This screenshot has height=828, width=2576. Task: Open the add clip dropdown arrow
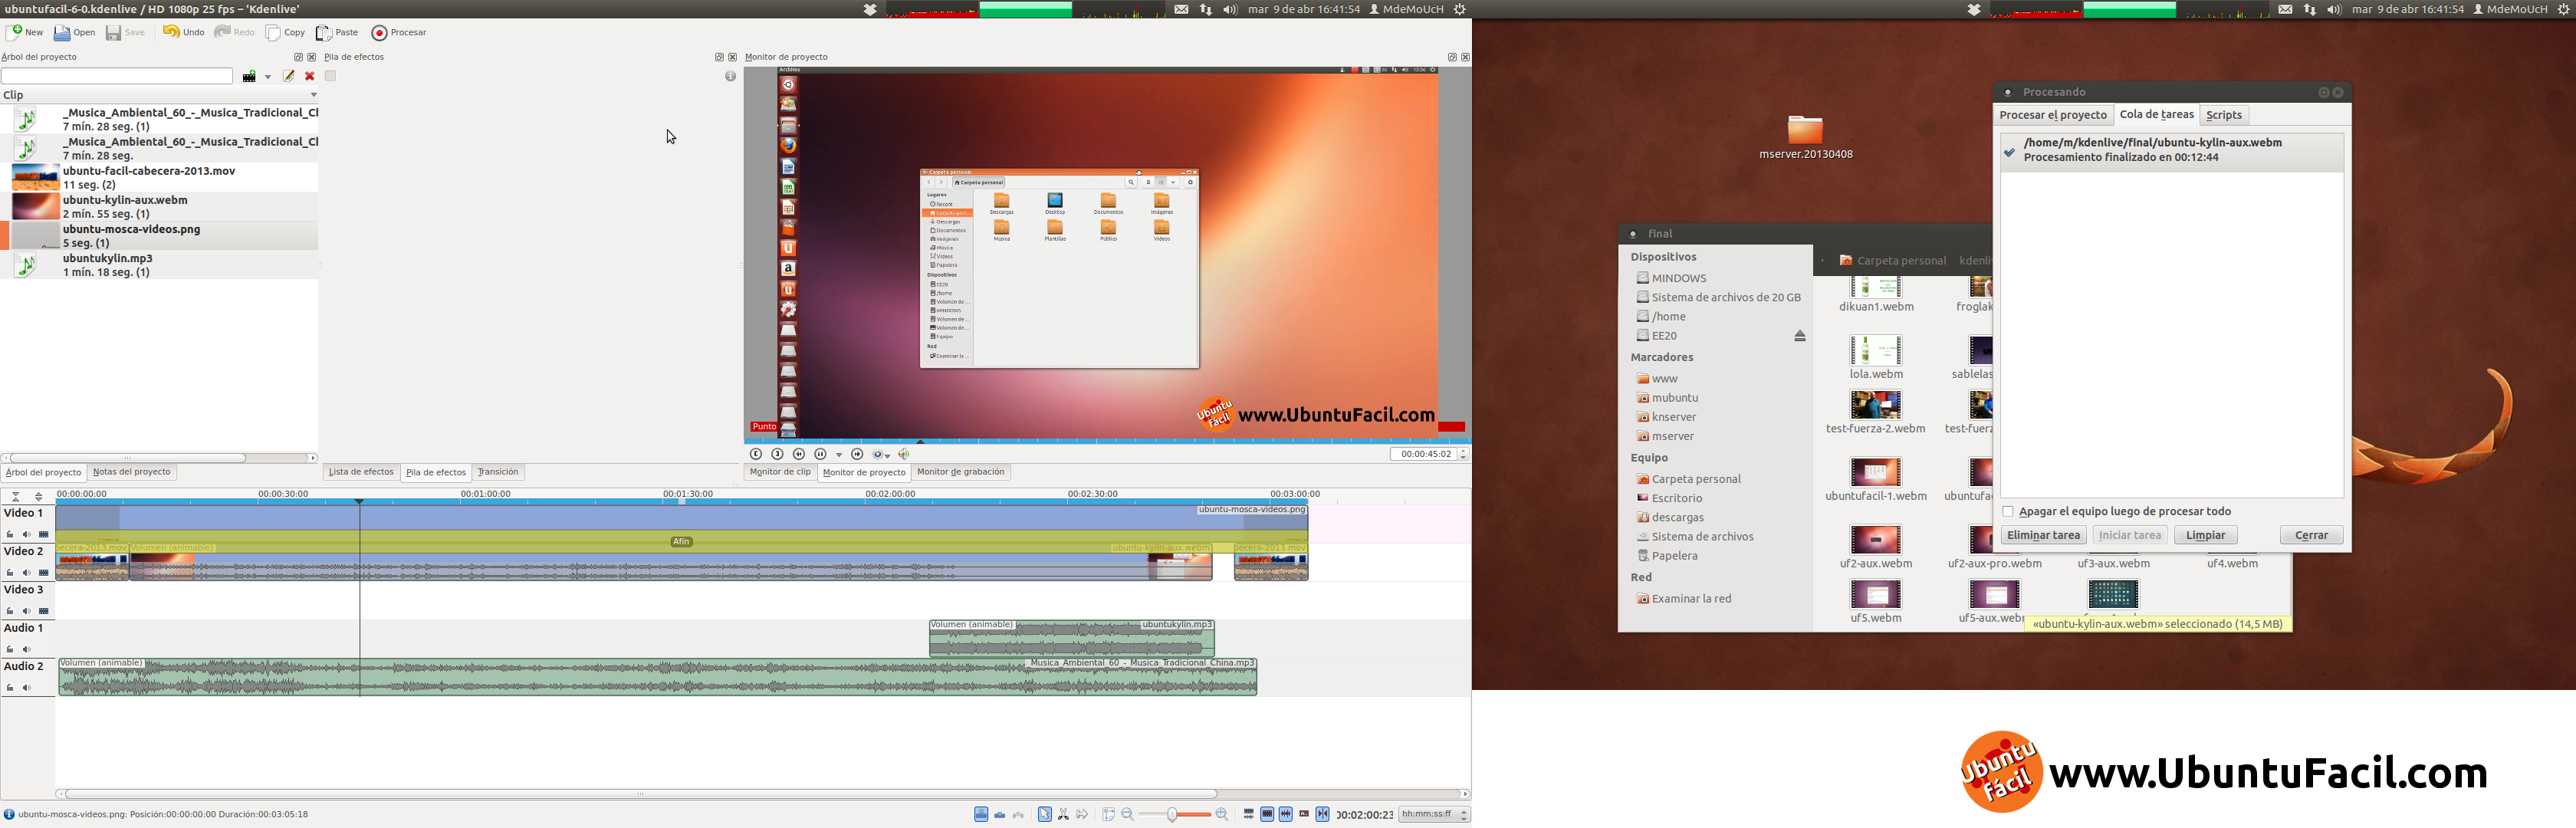point(267,77)
